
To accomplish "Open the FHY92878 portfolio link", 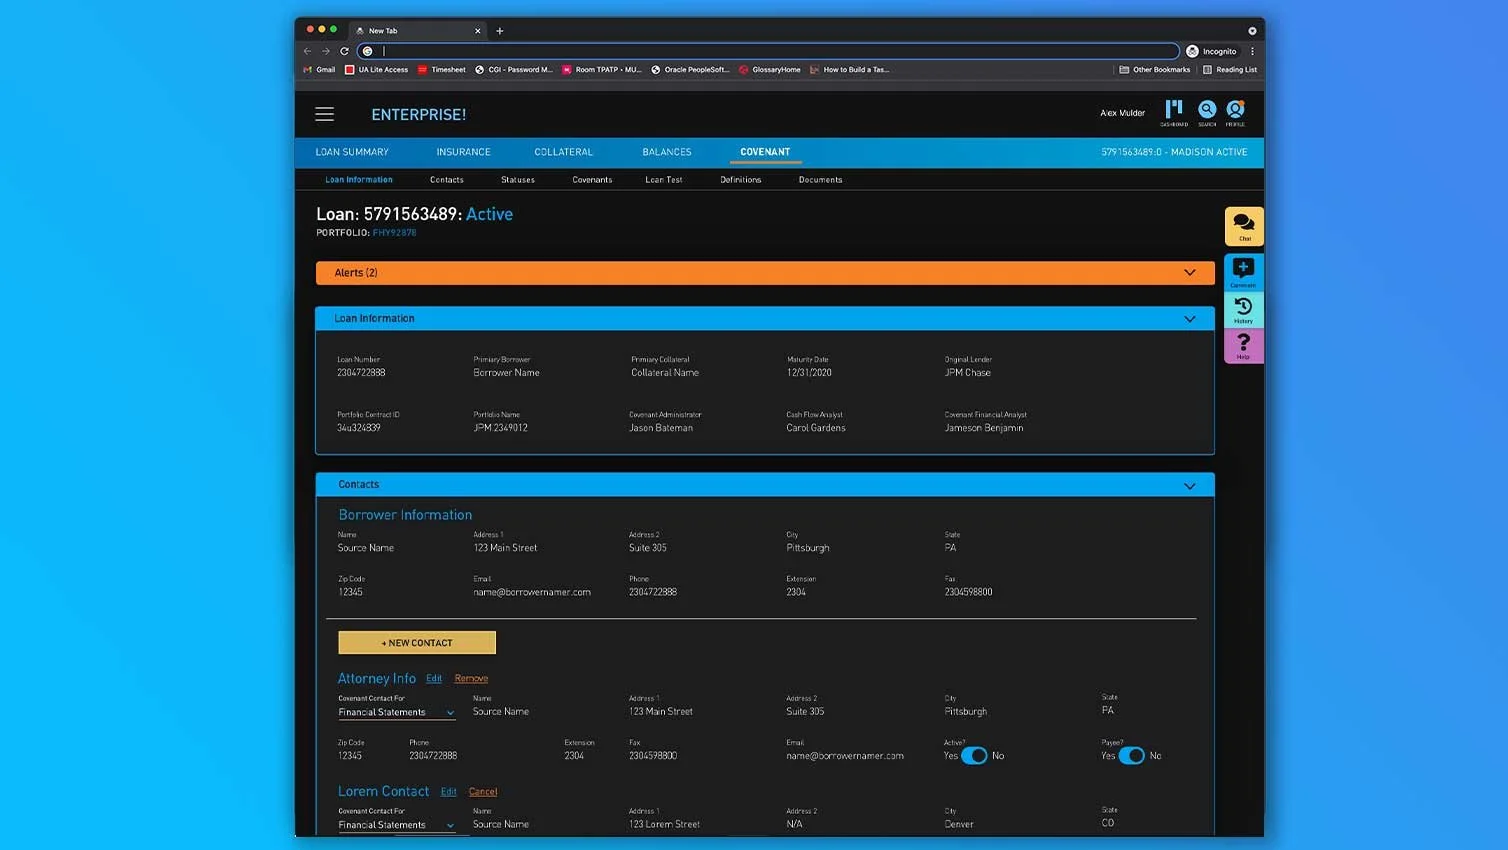I will point(395,233).
